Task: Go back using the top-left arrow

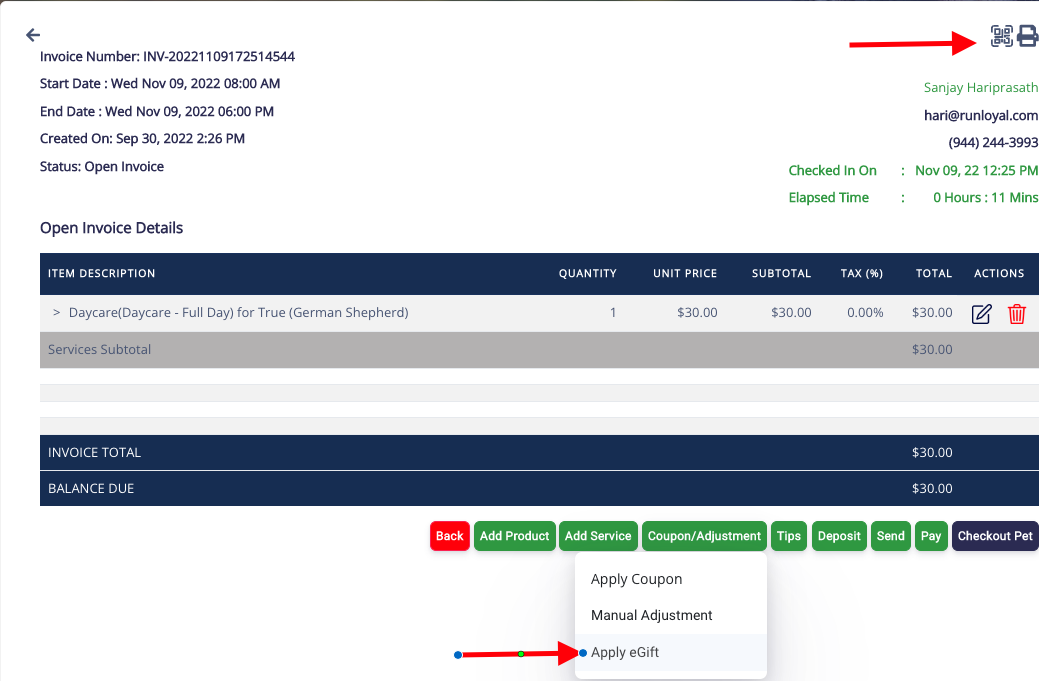Action: pos(33,35)
